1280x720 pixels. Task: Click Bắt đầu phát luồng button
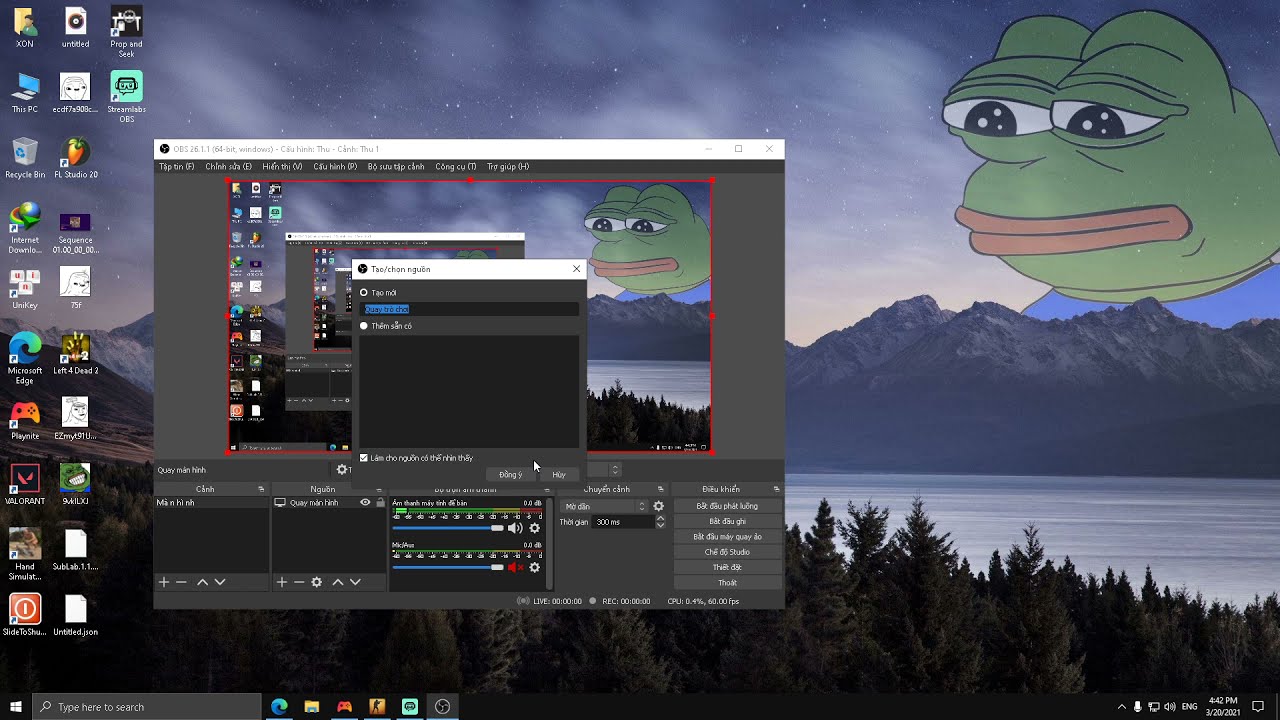(x=727, y=506)
